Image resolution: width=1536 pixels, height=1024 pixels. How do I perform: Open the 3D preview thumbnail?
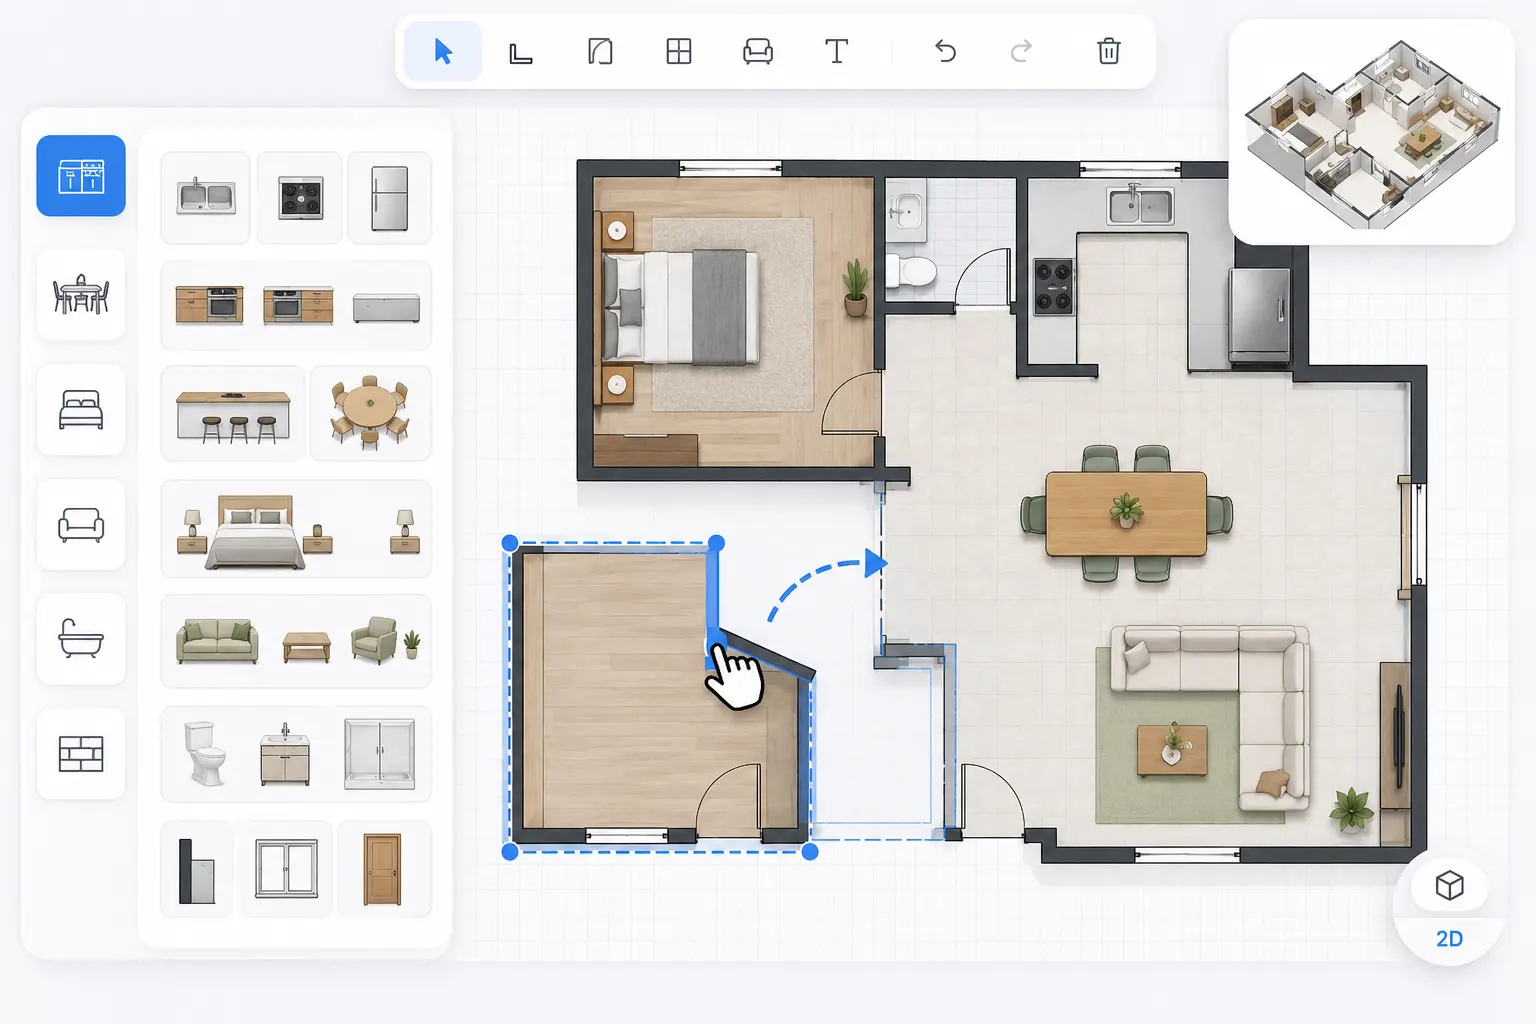coord(1371,132)
